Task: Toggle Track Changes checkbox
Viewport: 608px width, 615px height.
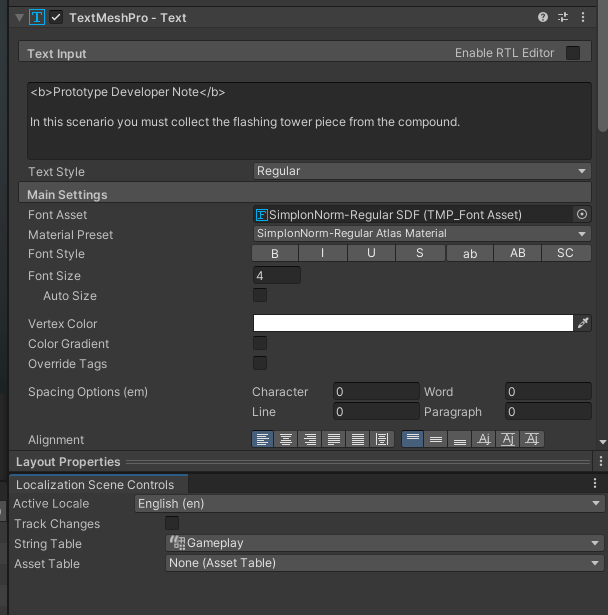Action: tap(172, 523)
